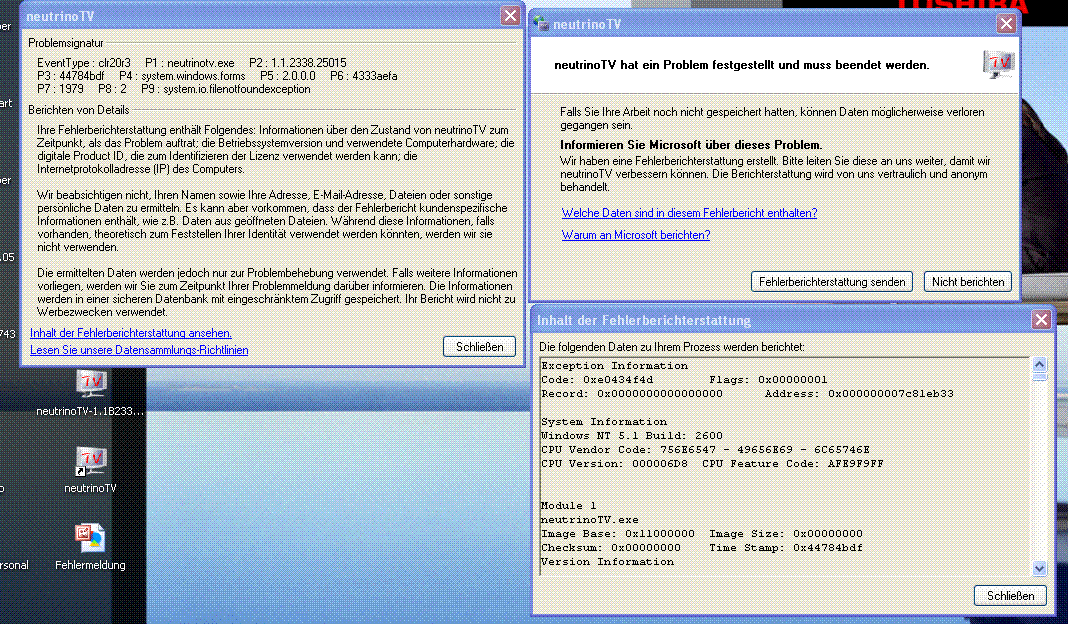Image resolution: width=1068 pixels, height=624 pixels.
Task: Click the 'Time Stamp: 0x44784bdf' value
Action: point(785,548)
